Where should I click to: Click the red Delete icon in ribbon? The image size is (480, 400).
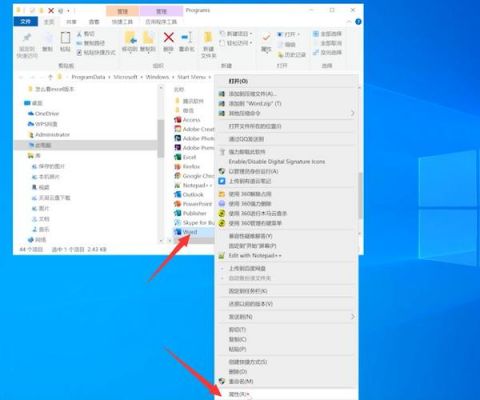coord(169,37)
